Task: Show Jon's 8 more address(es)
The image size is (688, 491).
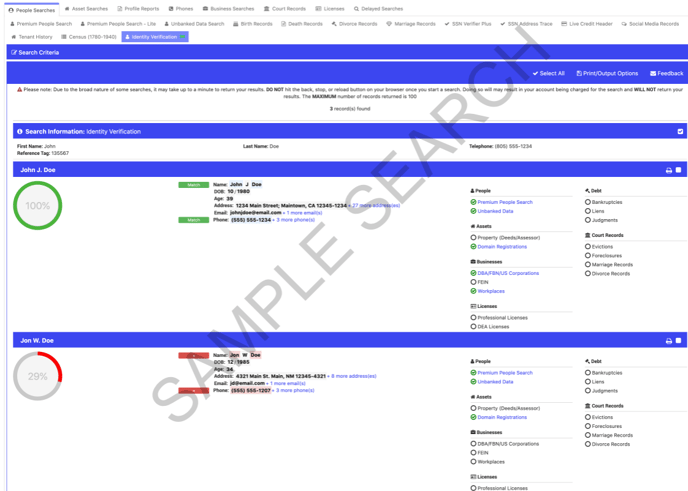Action: click(x=353, y=376)
